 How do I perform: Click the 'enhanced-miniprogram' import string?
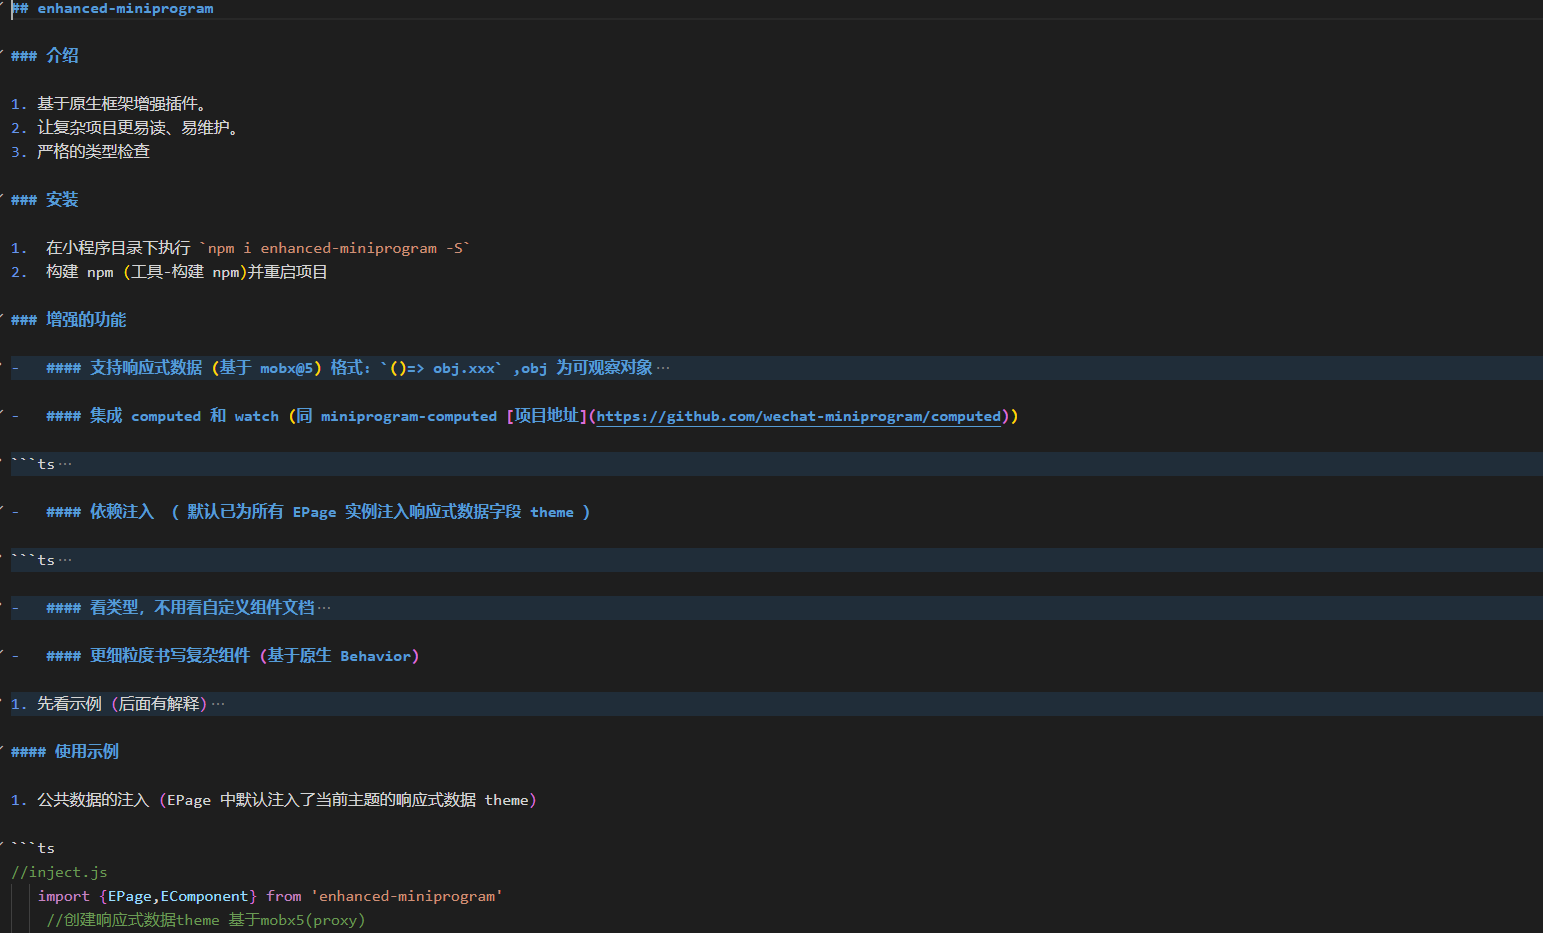[407, 896]
